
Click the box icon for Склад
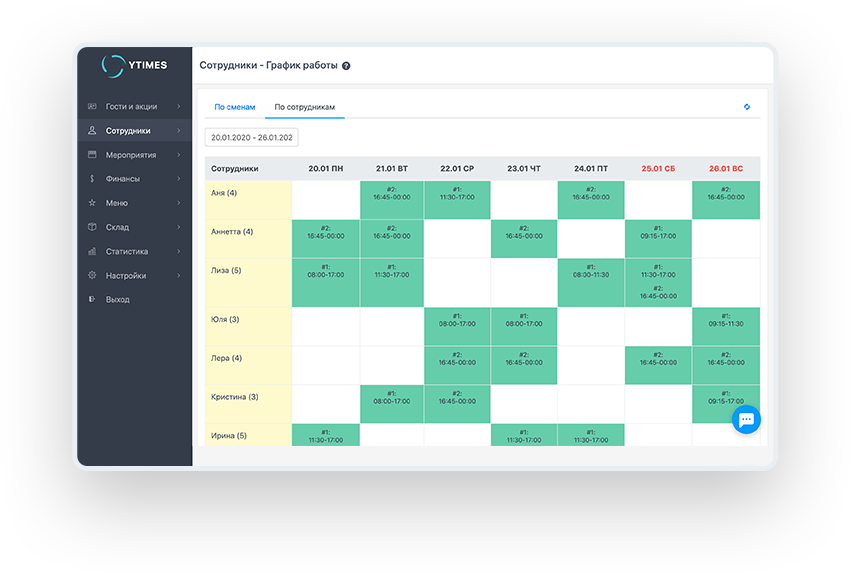point(92,227)
